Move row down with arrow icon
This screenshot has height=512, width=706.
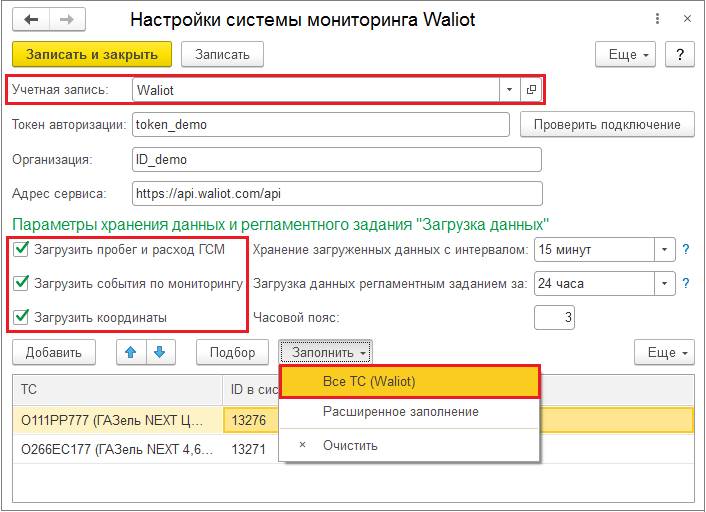[160, 352]
